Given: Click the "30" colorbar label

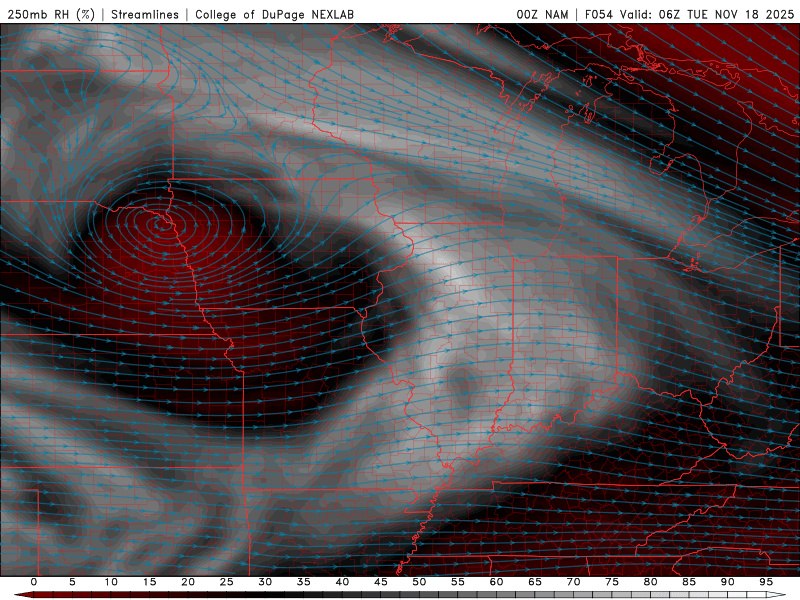Looking at the screenshot, I should (x=265, y=582).
